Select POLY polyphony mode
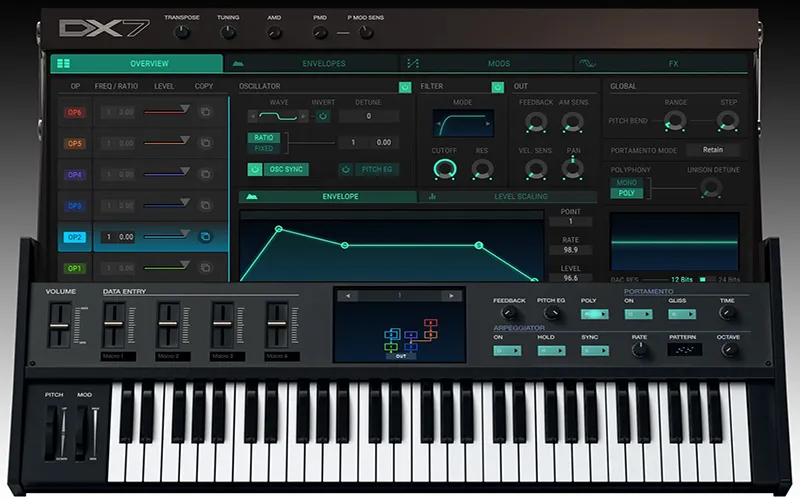The image size is (800, 500). click(x=627, y=193)
